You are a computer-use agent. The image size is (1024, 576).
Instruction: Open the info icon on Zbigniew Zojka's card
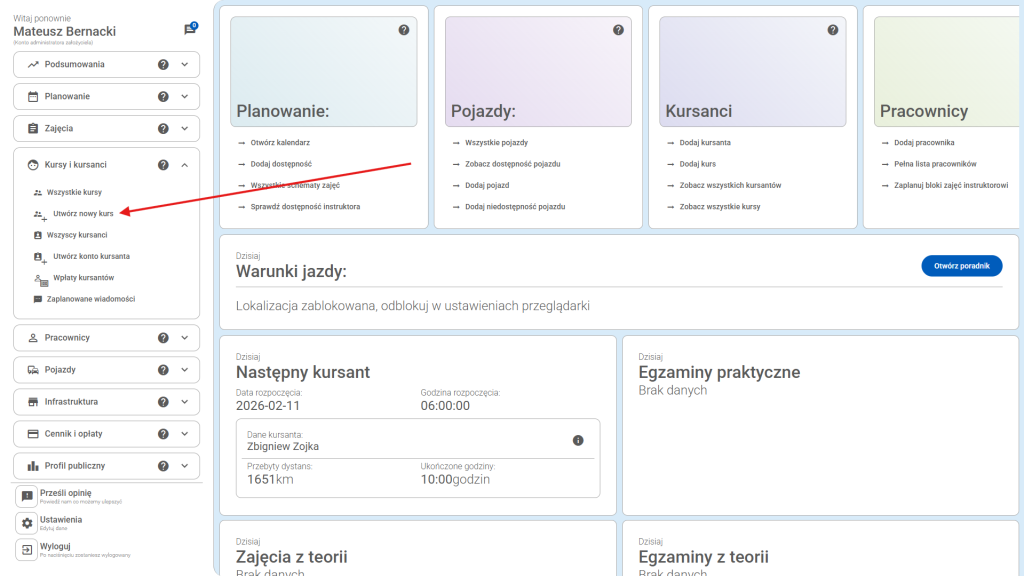click(x=577, y=439)
